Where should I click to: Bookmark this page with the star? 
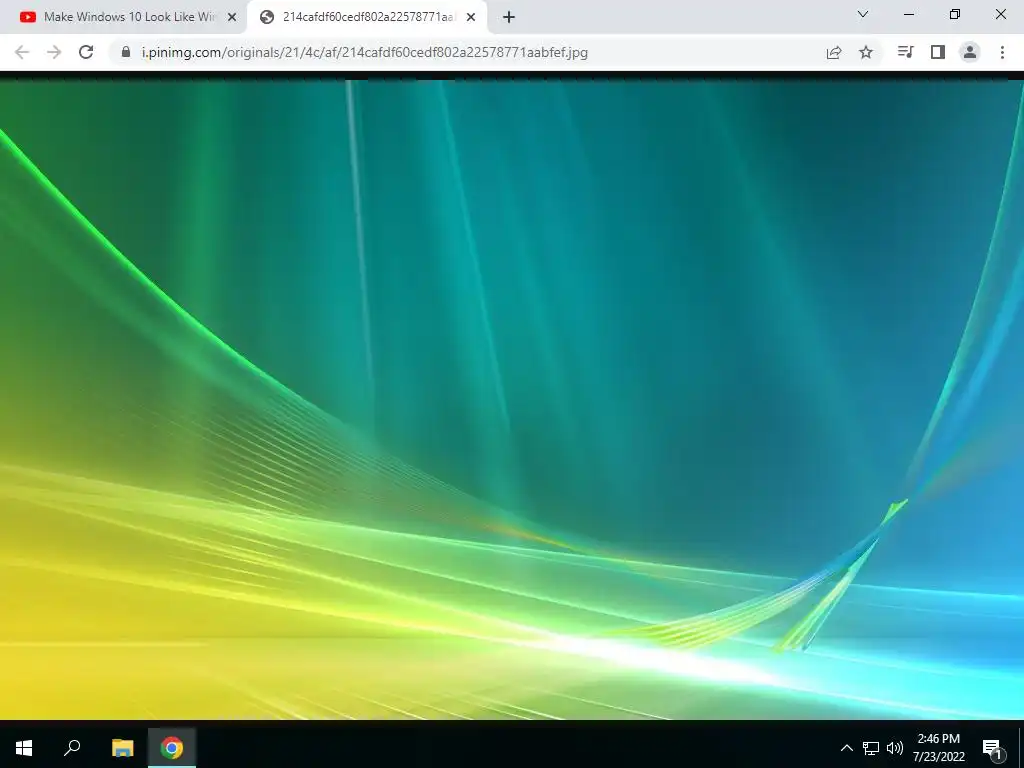[x=866, y=52]
